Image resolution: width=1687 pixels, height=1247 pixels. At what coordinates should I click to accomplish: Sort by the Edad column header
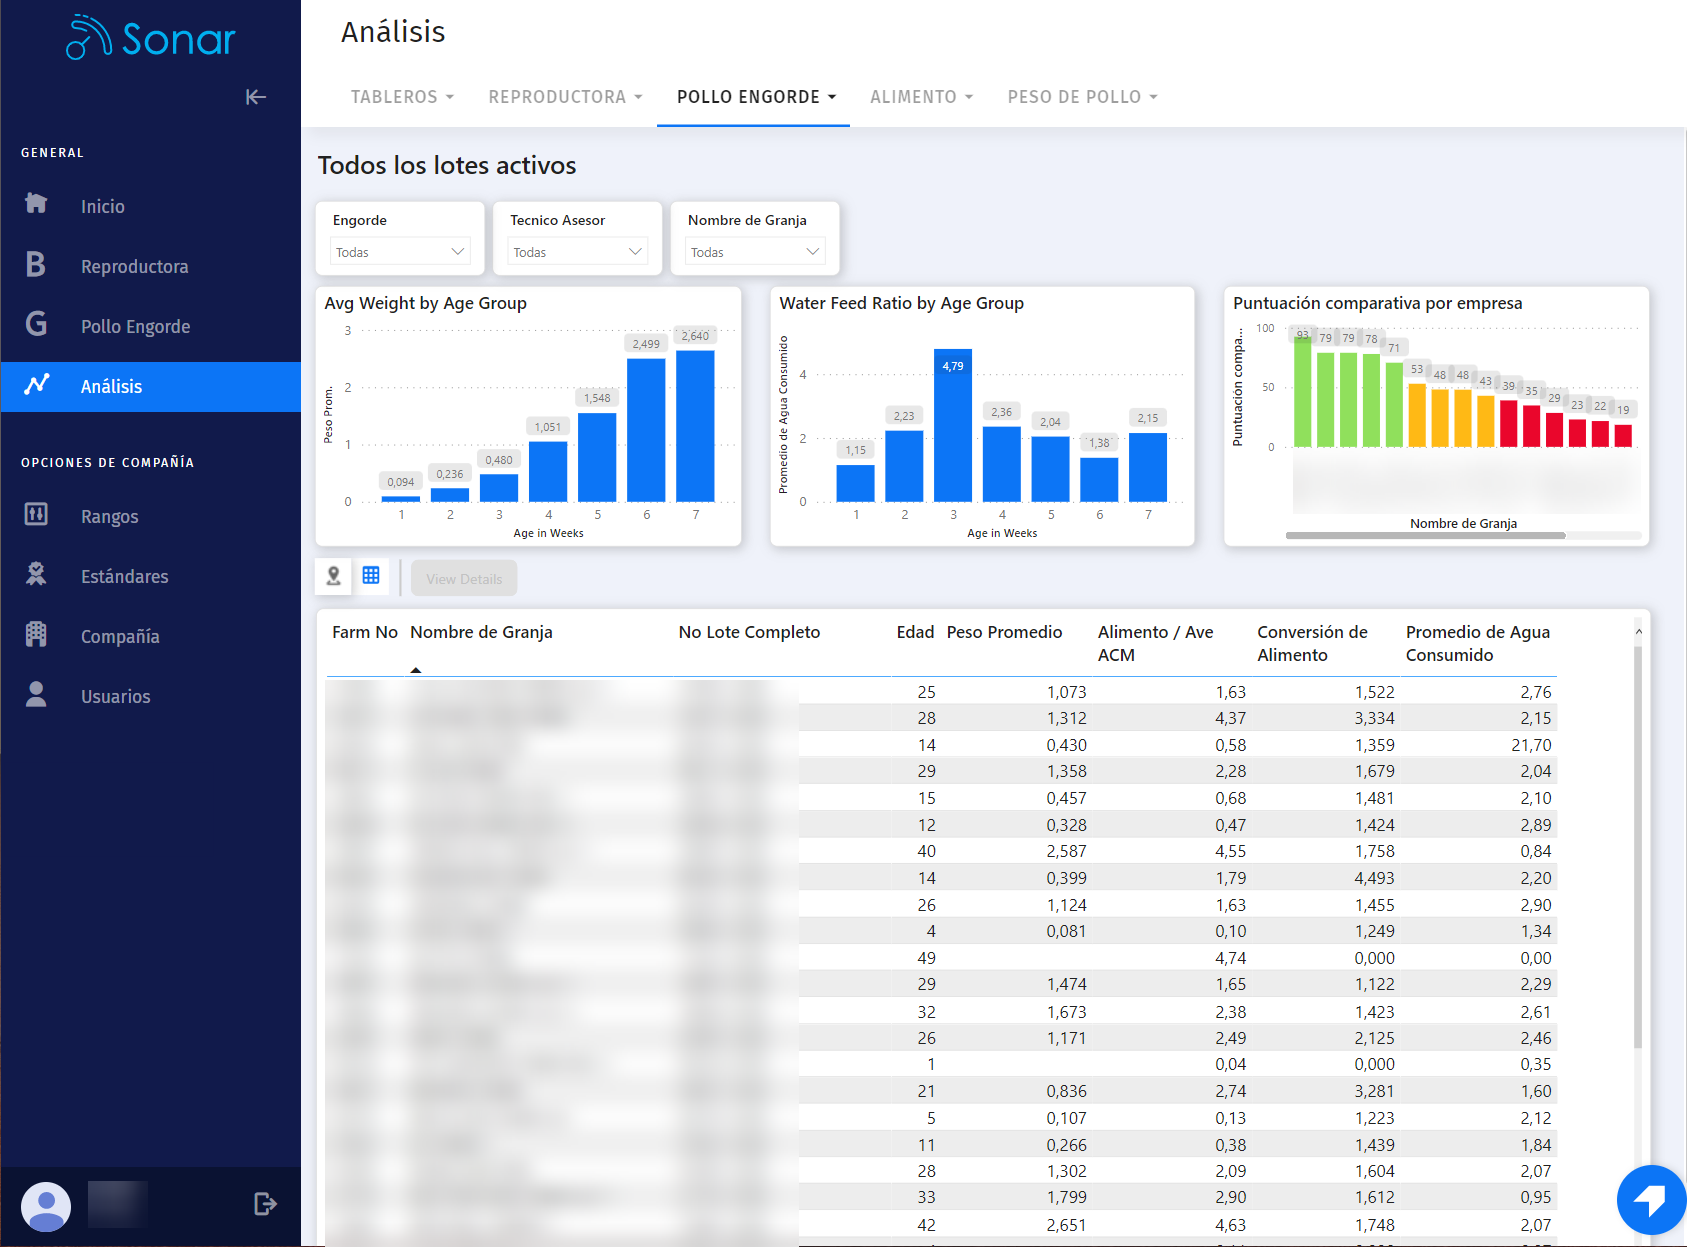pyautogui.click(x=915, y=632)
